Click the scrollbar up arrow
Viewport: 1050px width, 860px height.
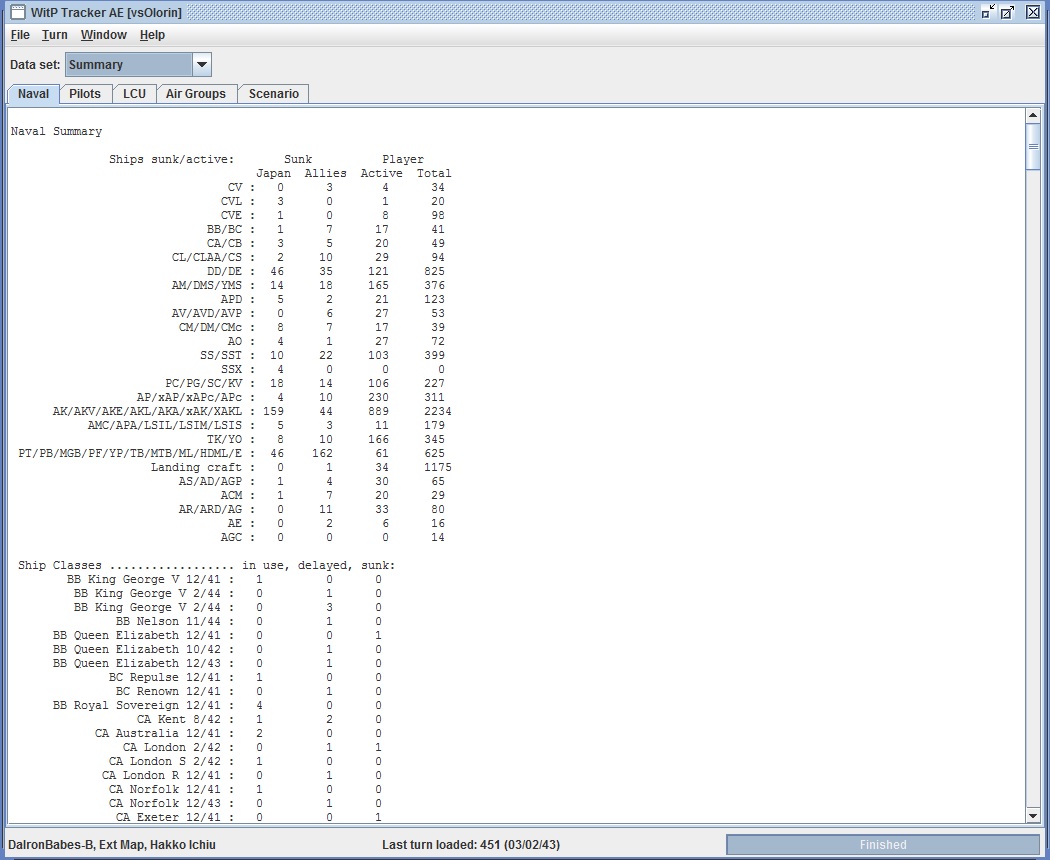click(1033, 116)
